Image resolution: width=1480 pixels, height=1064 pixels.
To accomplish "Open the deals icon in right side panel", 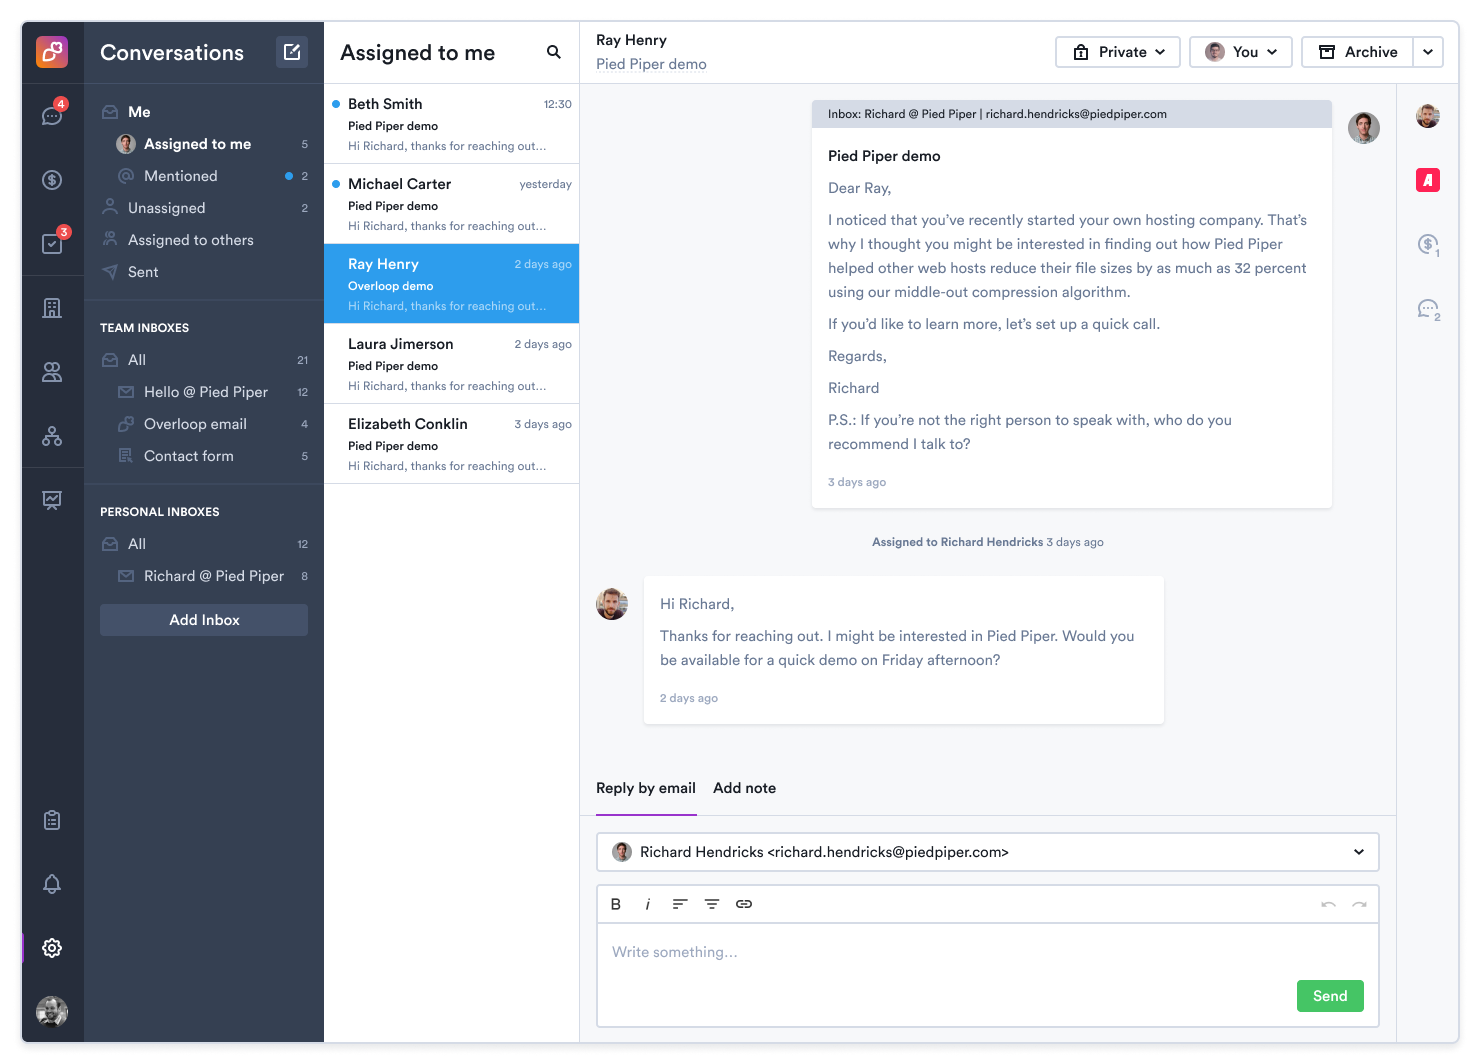I will click(x=1429, y=245).
